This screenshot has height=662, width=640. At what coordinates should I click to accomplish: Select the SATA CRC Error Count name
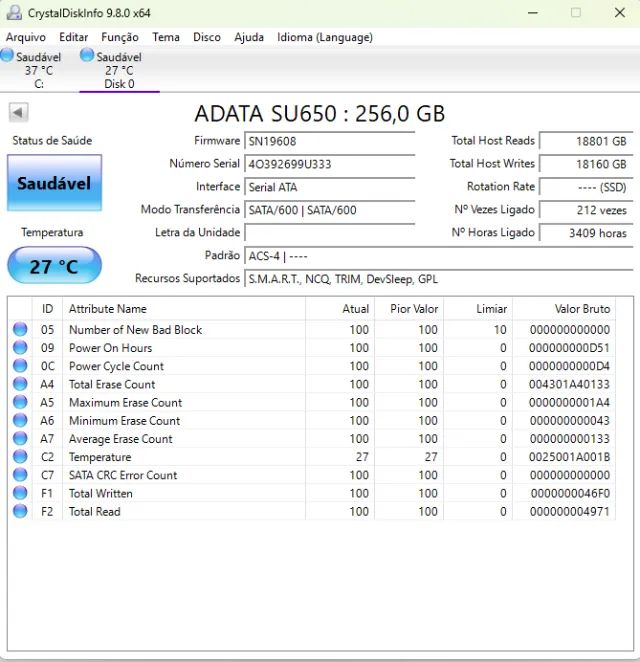click(x=123, y=475)
